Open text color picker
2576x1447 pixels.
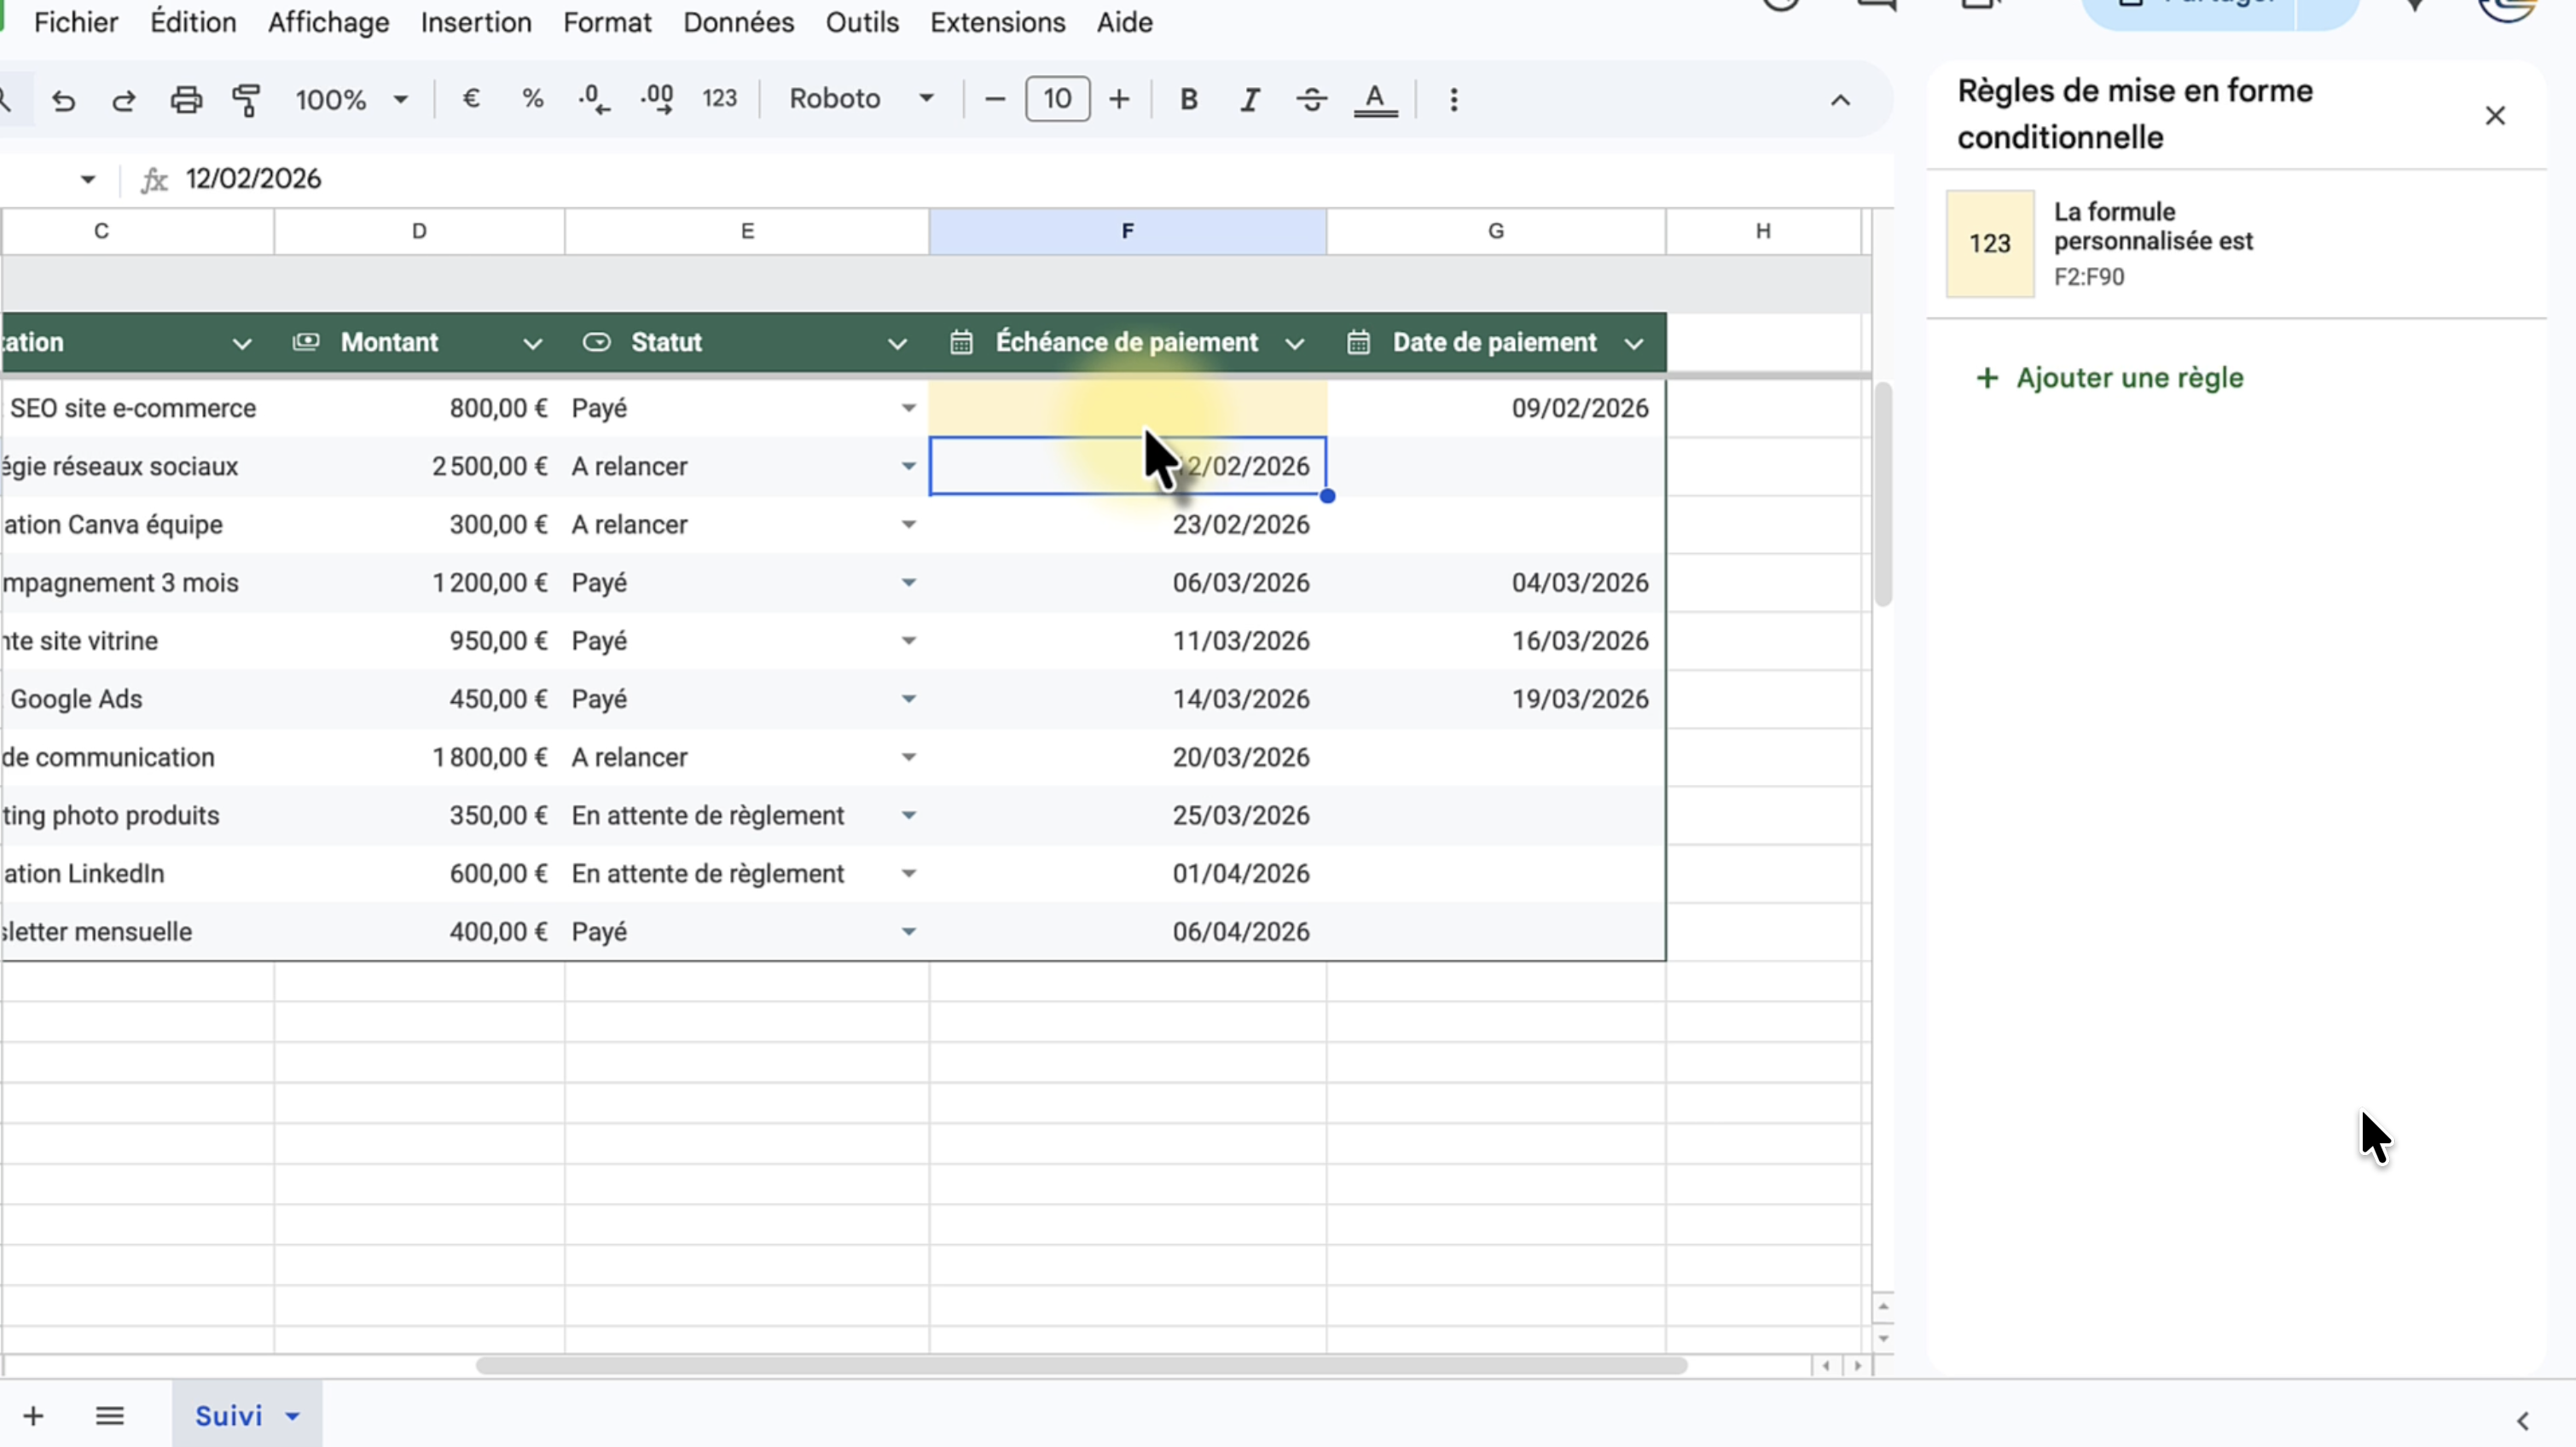click(1375, 99)
